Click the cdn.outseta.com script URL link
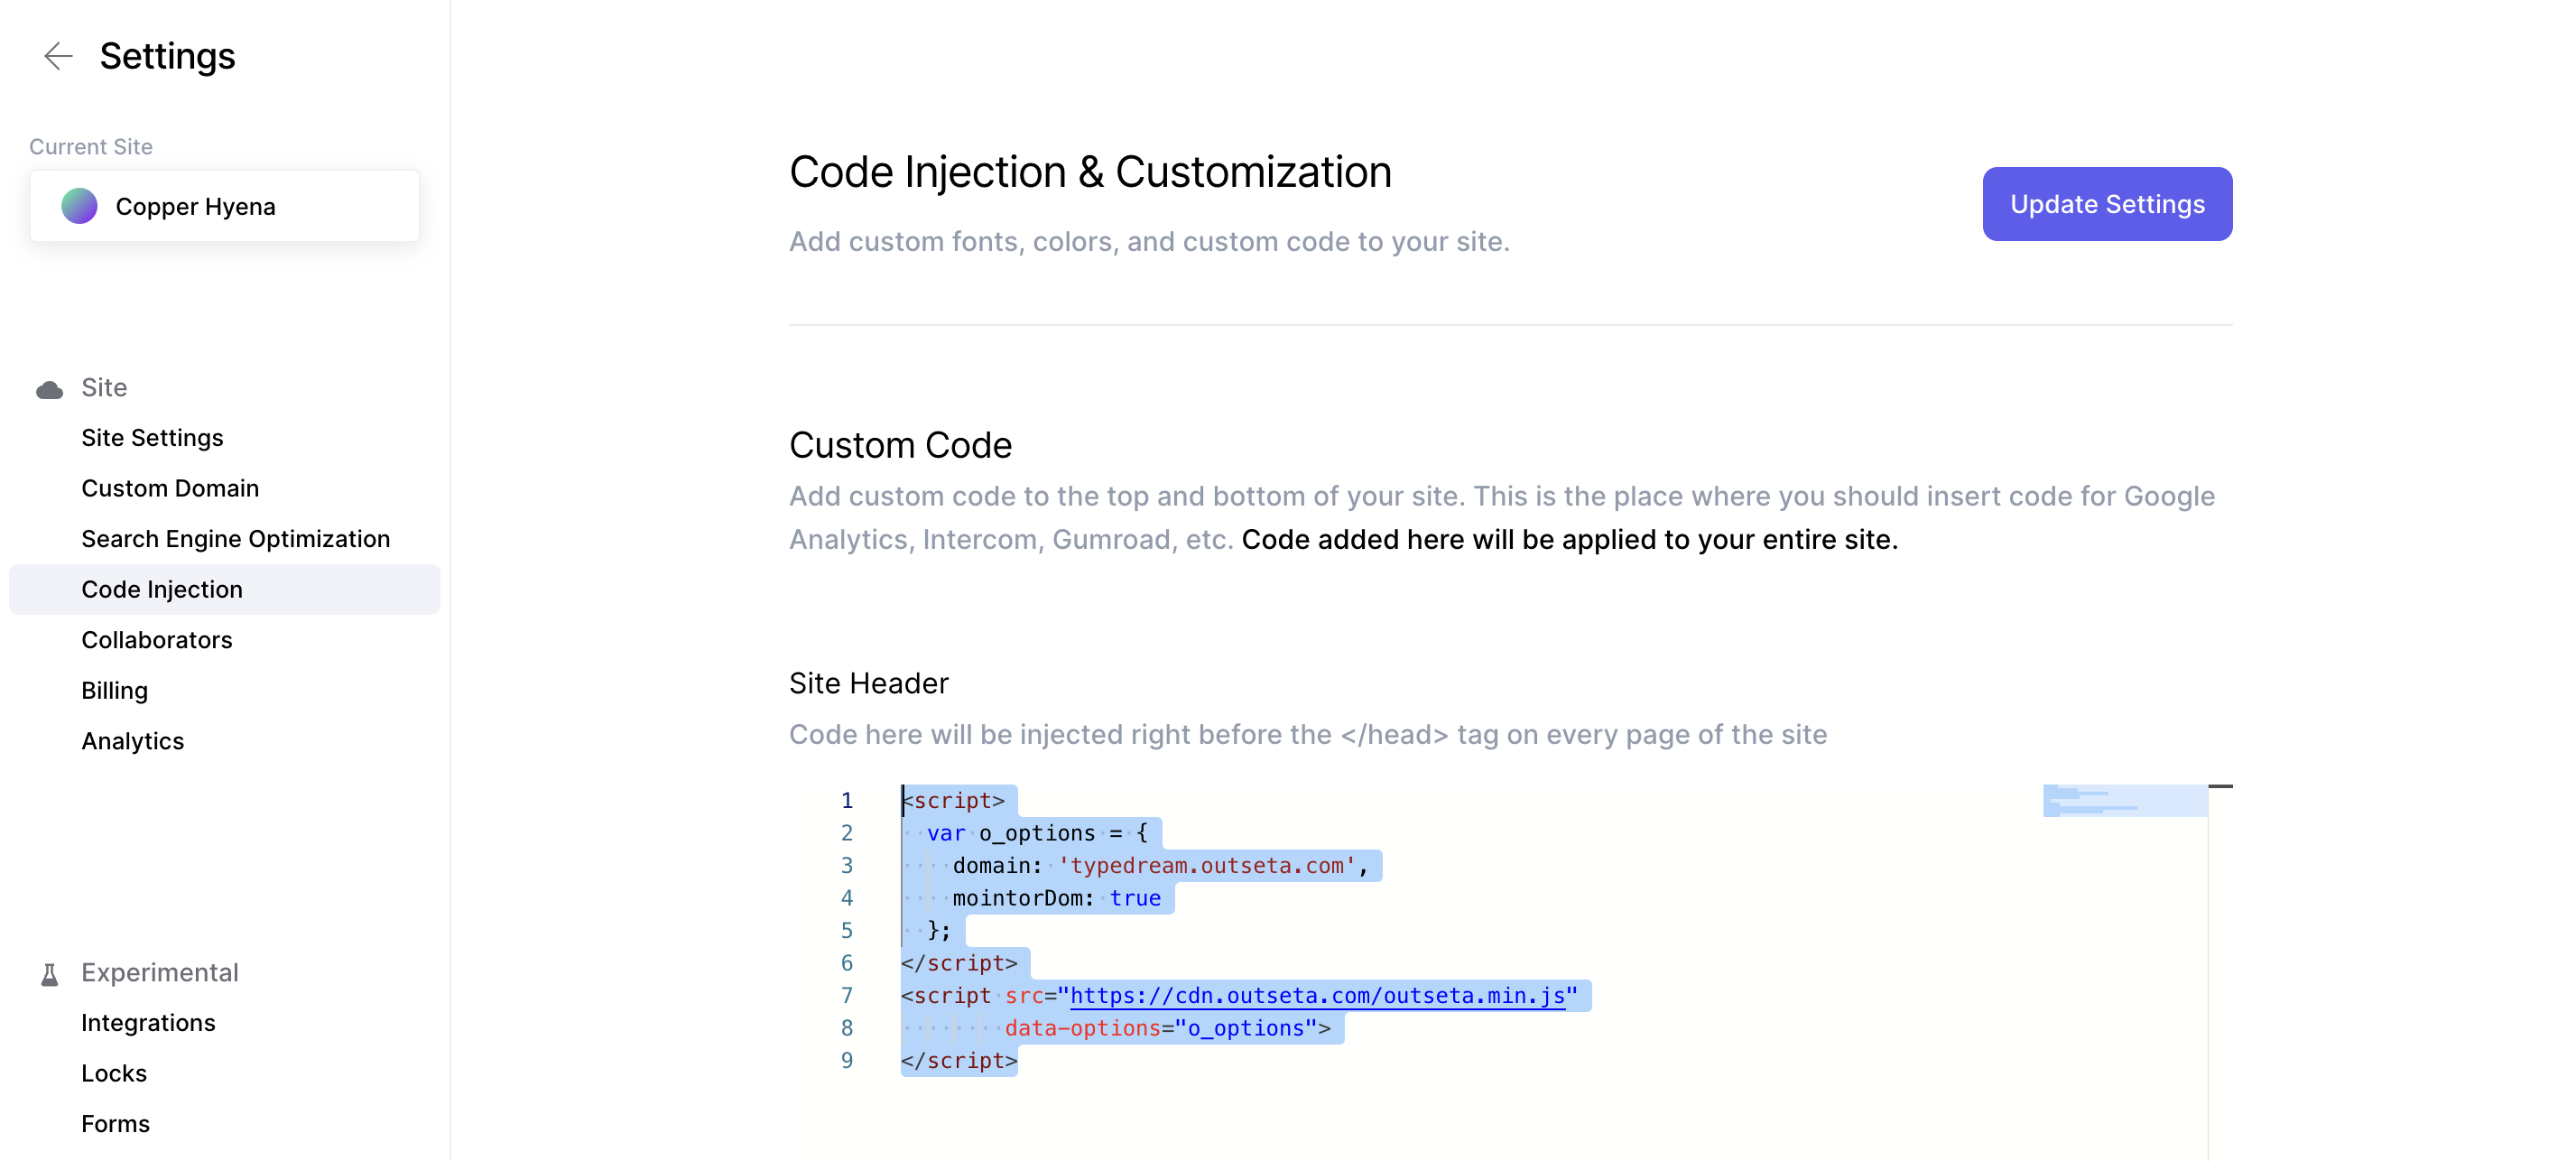 [1316, 996]
